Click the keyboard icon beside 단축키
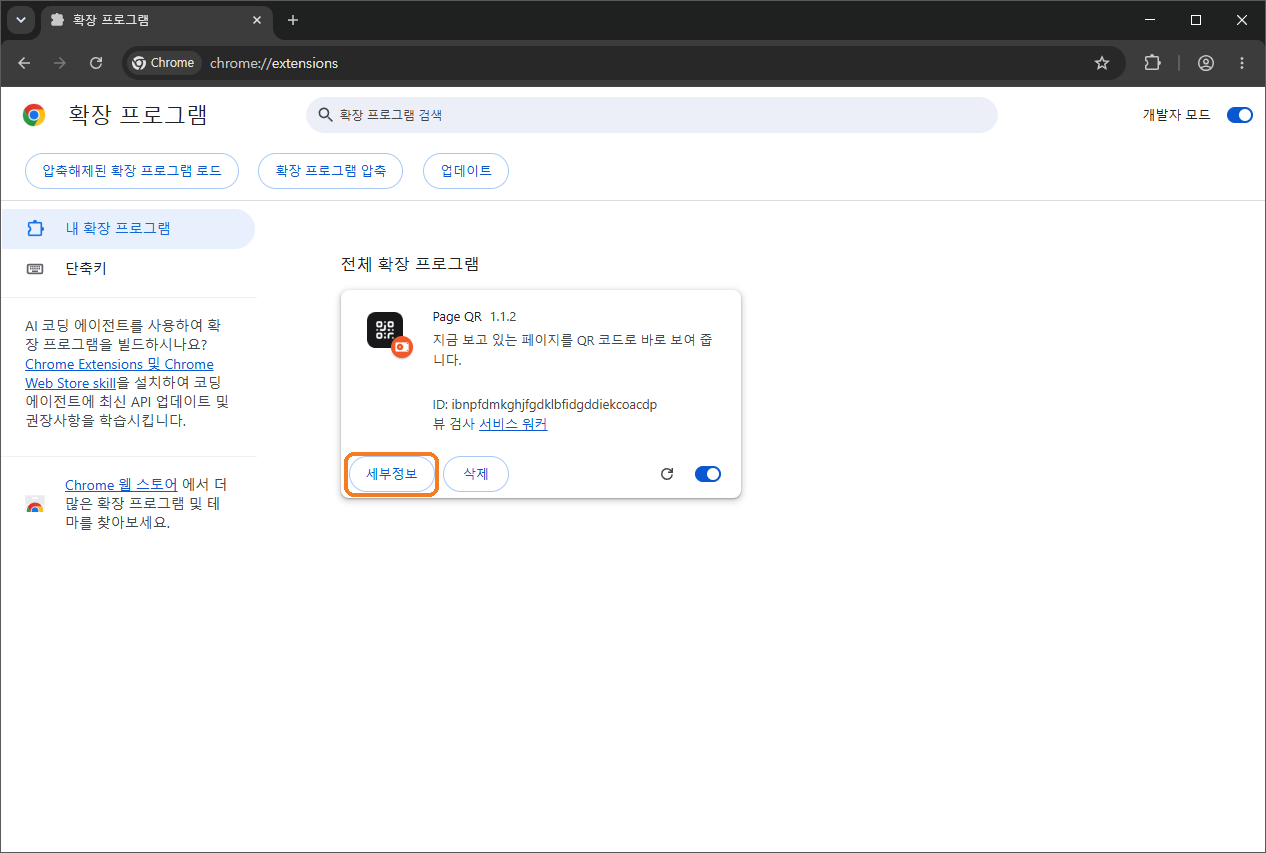The width and height of the screenshot is (1266, 853). pos(35,269)
